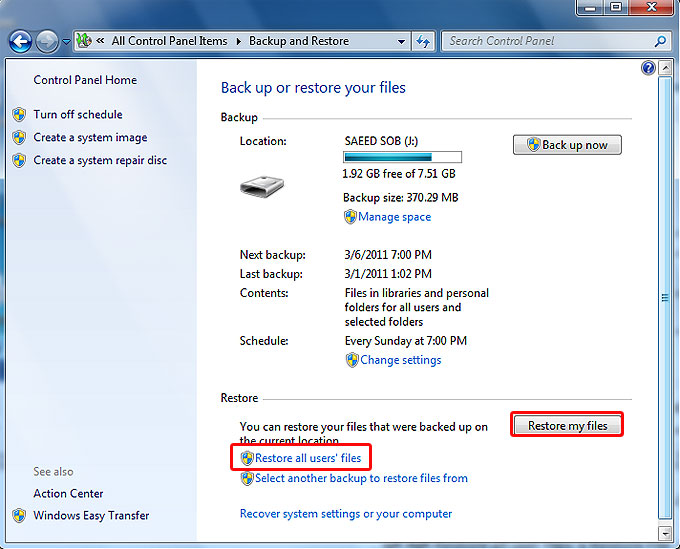Screen dimensions: 680x549
Task: Click the Next backup date 3/6/2011 7:00 PM
Action: (388, 255)
